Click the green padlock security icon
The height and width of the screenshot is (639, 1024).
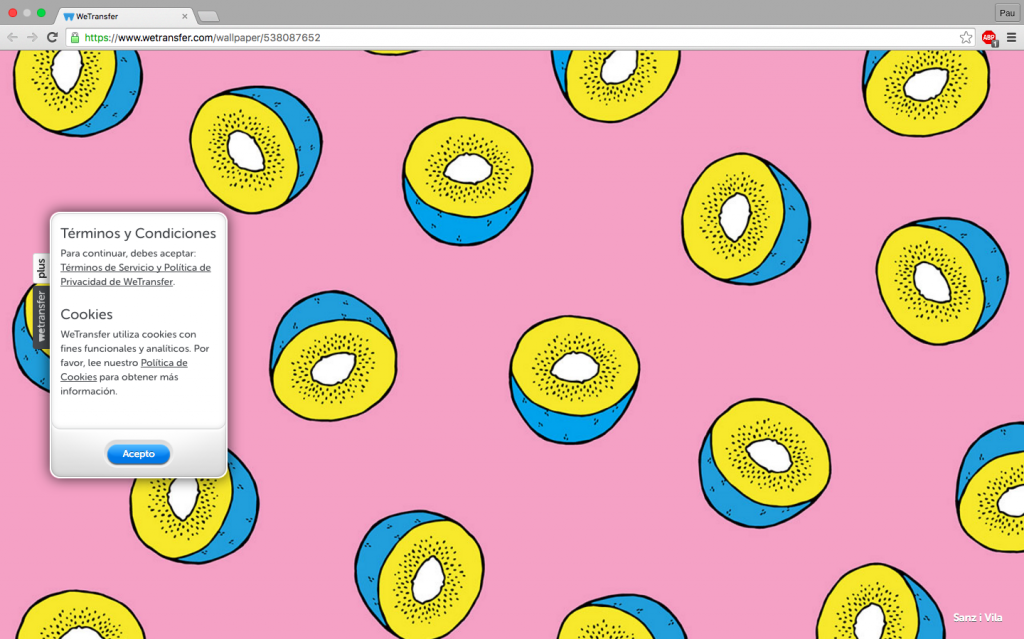75,38
